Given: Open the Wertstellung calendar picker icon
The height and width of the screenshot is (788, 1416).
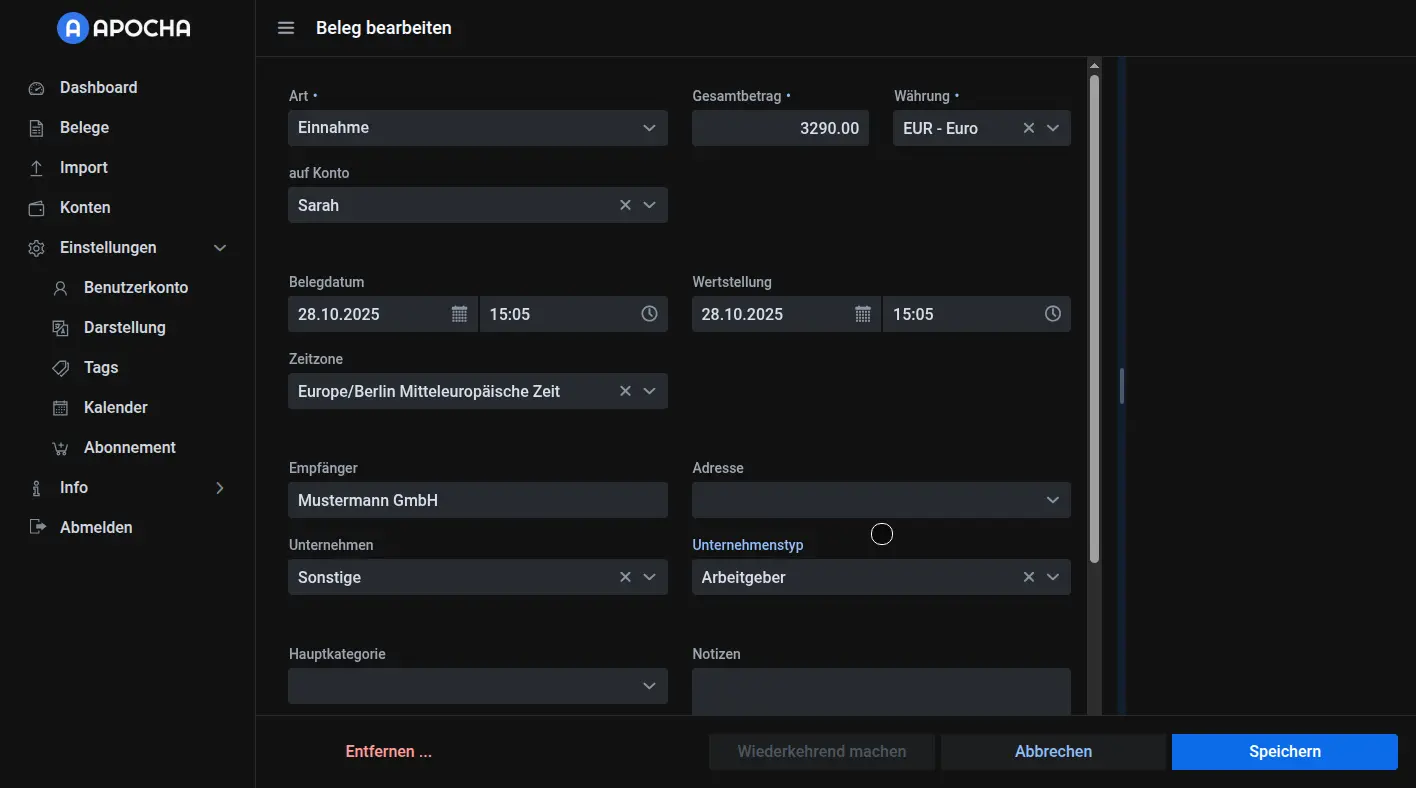Looking at the screenshot, I should (x=862, y=314).
